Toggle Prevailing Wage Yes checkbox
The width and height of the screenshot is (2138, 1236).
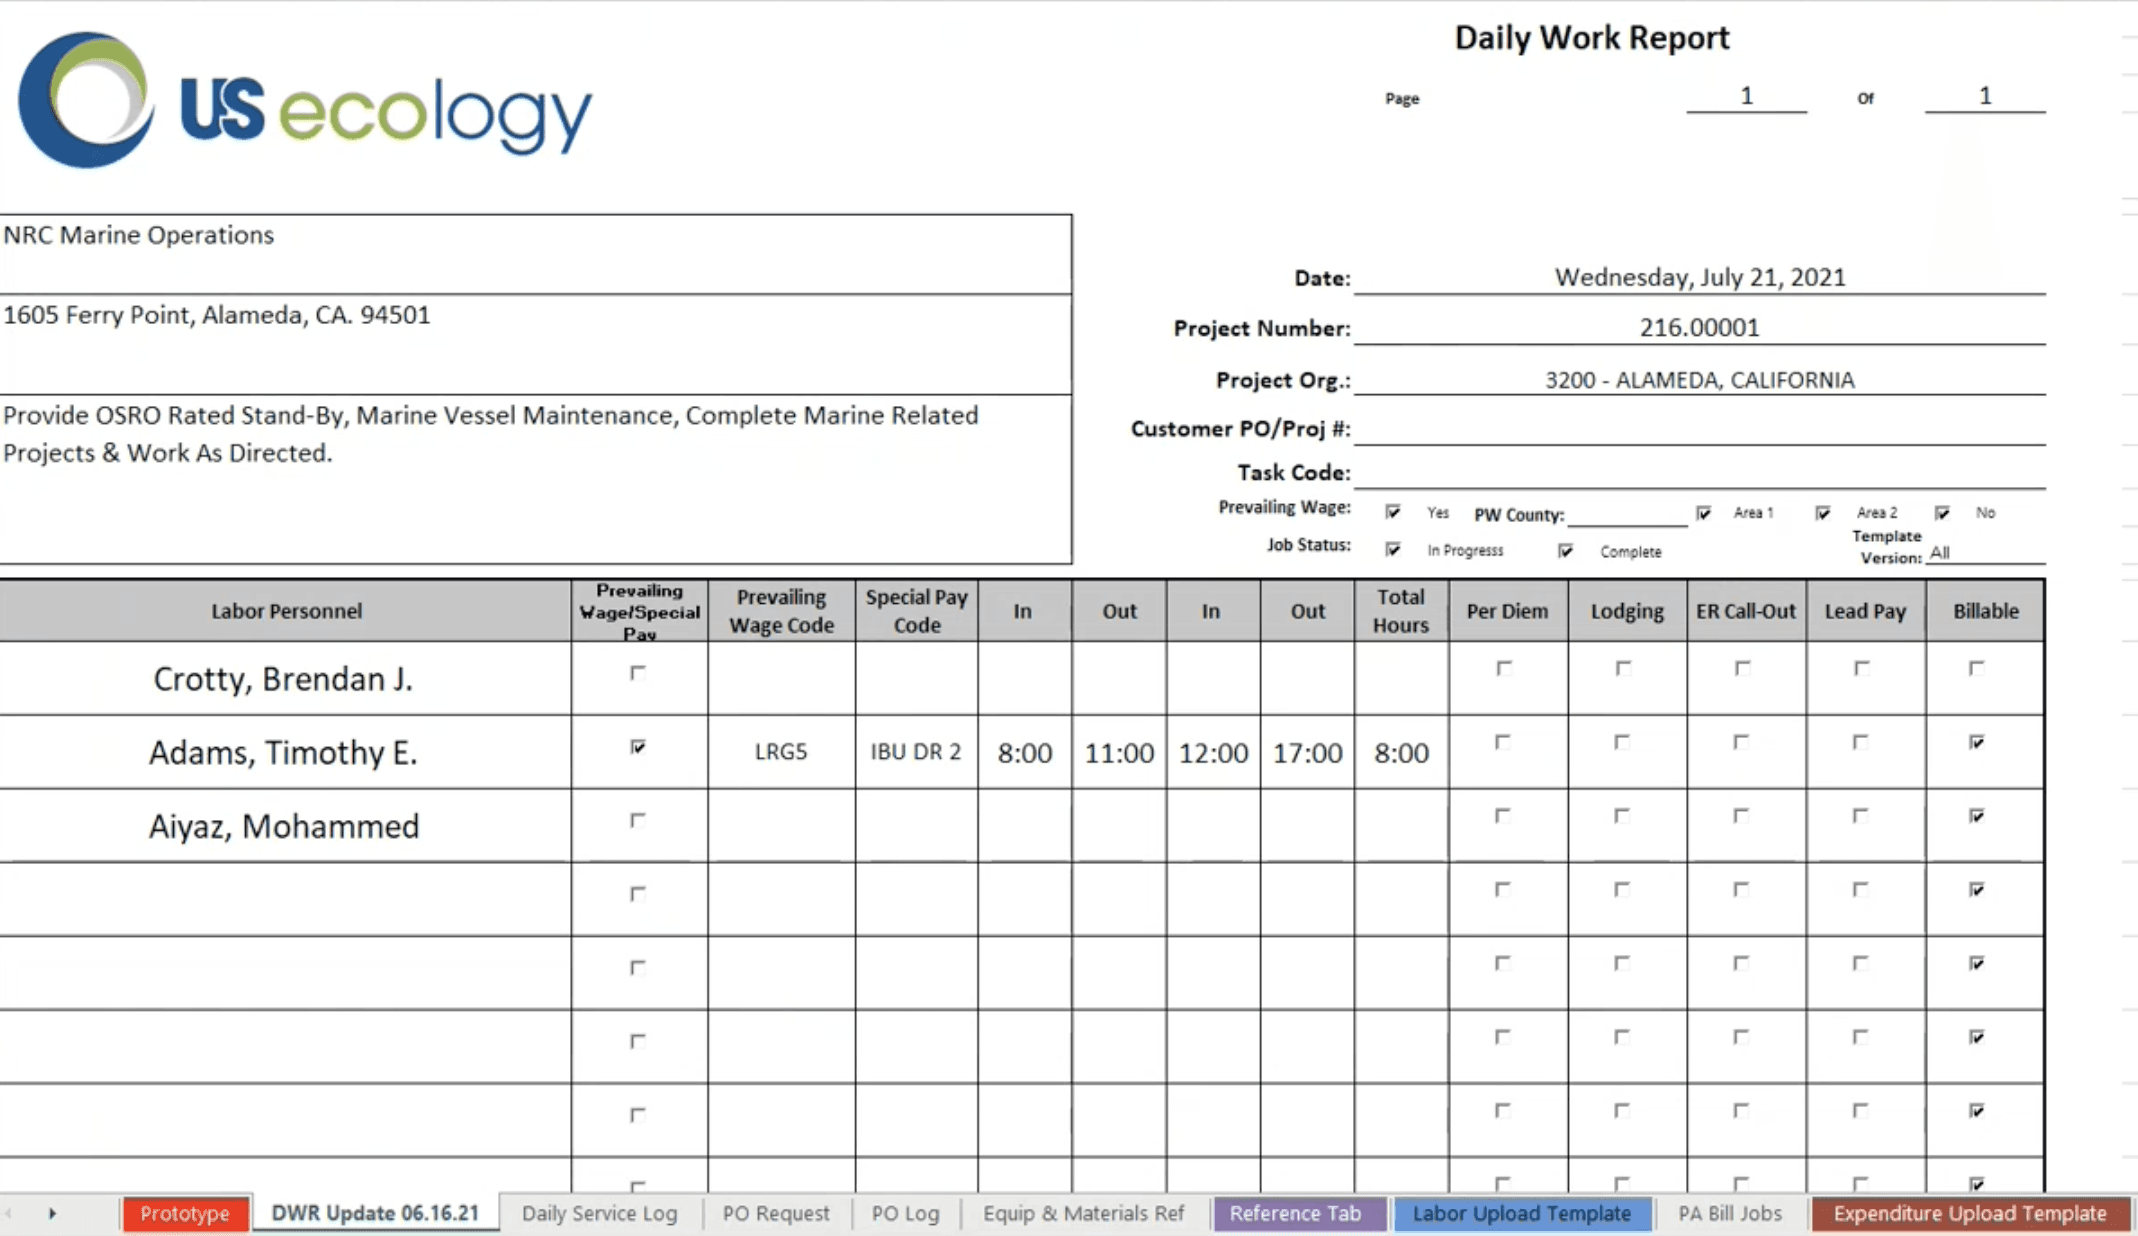click(x=1393, y=512)
